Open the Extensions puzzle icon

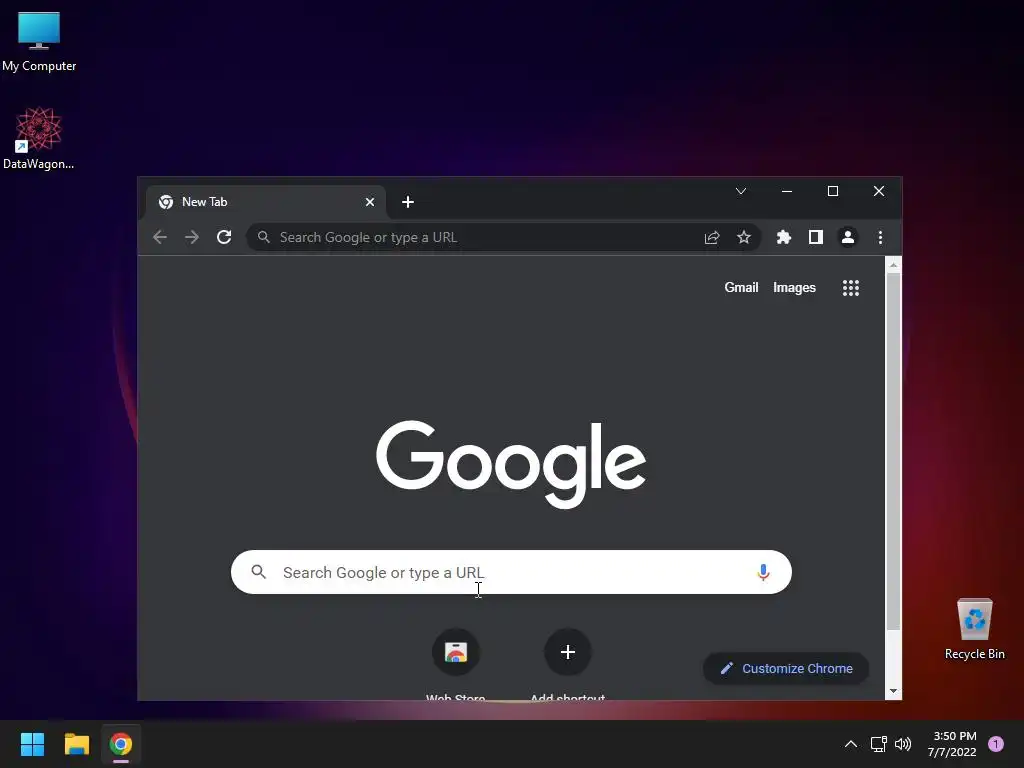(x=784, y=237)
